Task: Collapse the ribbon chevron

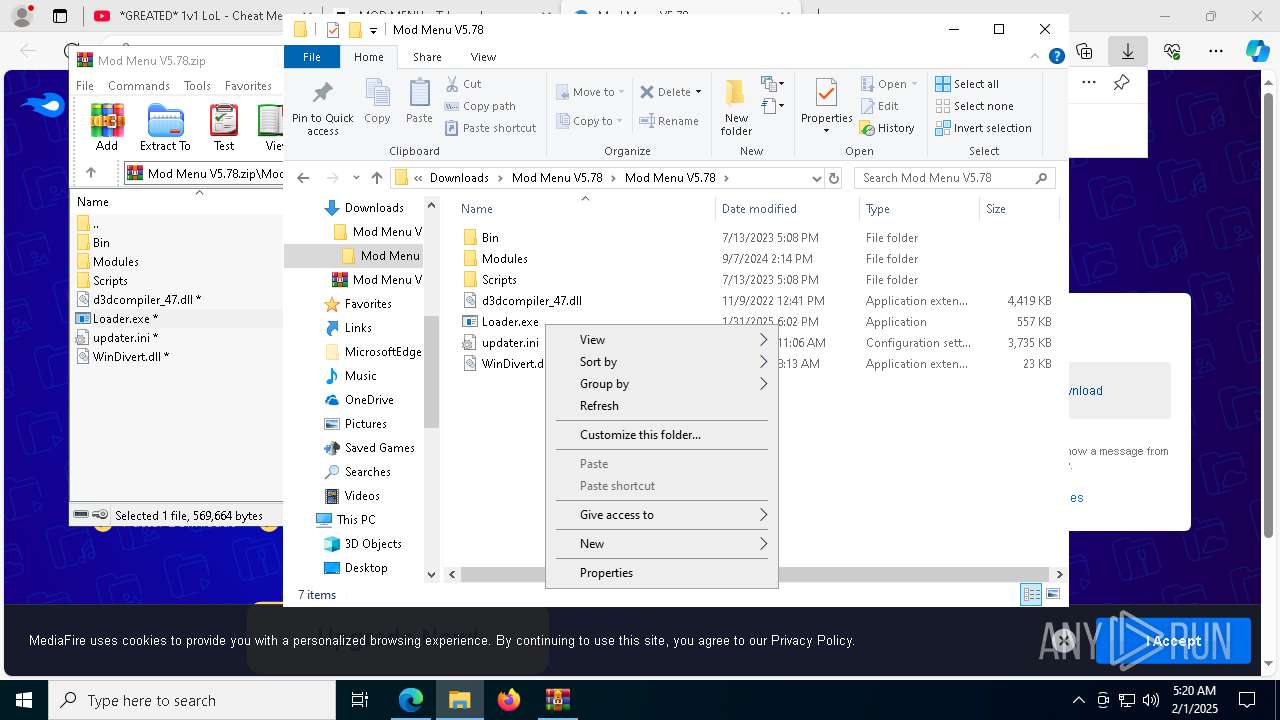Action: click(x=1036, y=57)
